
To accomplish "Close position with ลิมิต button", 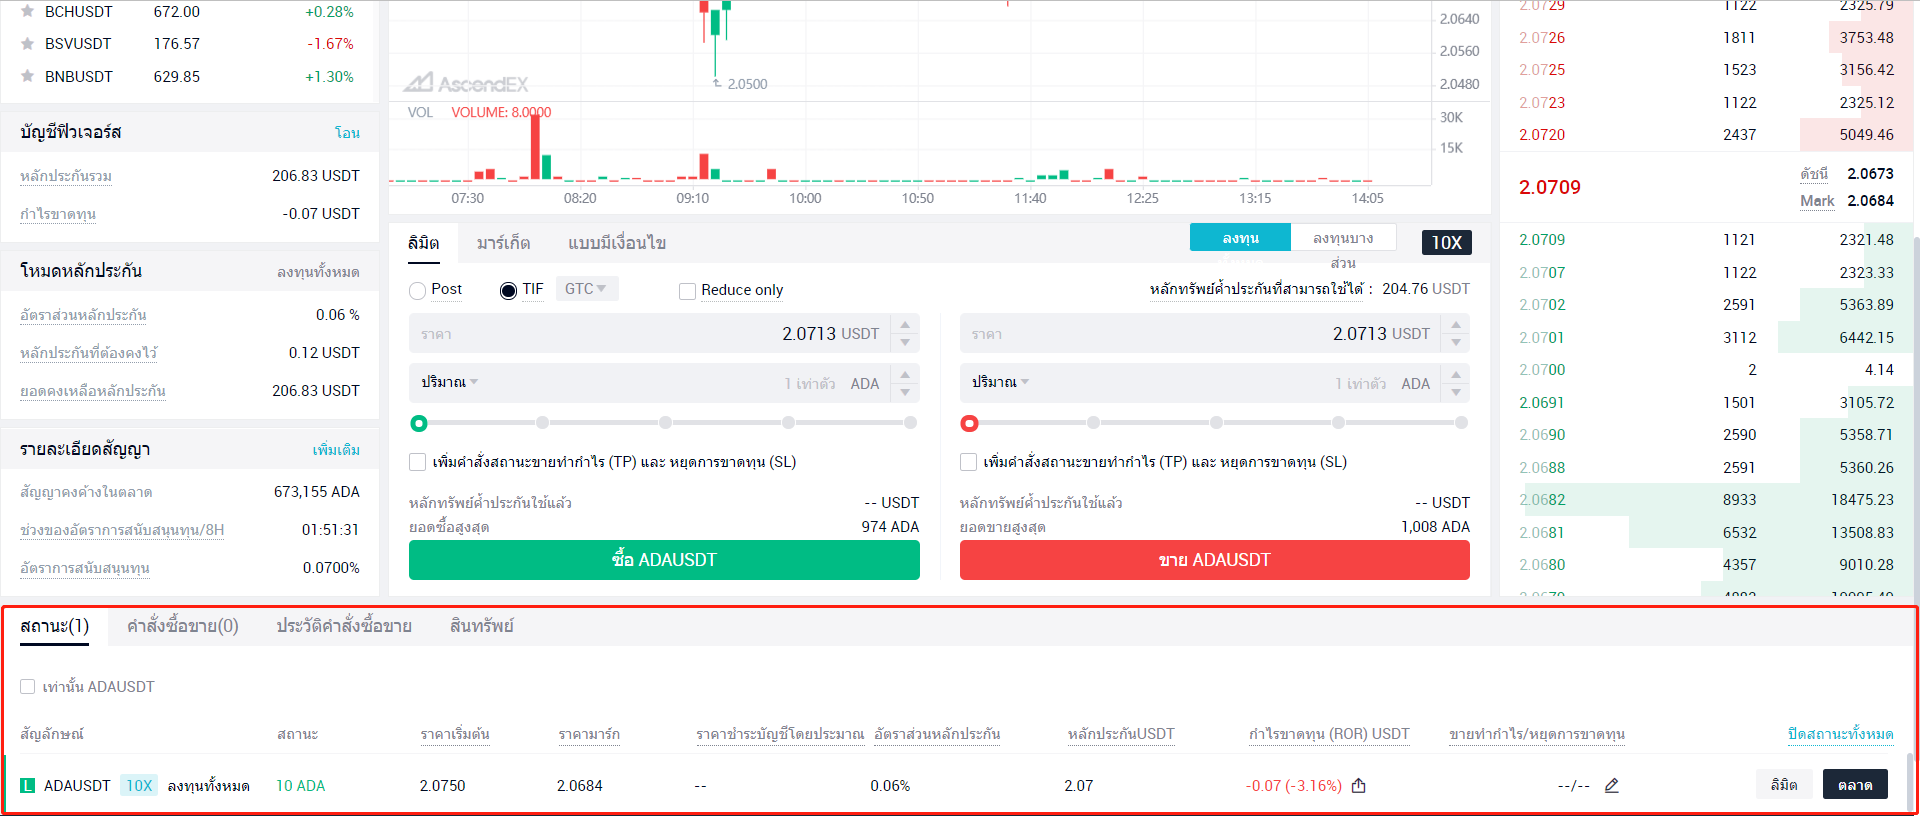I will [1784, 785].
